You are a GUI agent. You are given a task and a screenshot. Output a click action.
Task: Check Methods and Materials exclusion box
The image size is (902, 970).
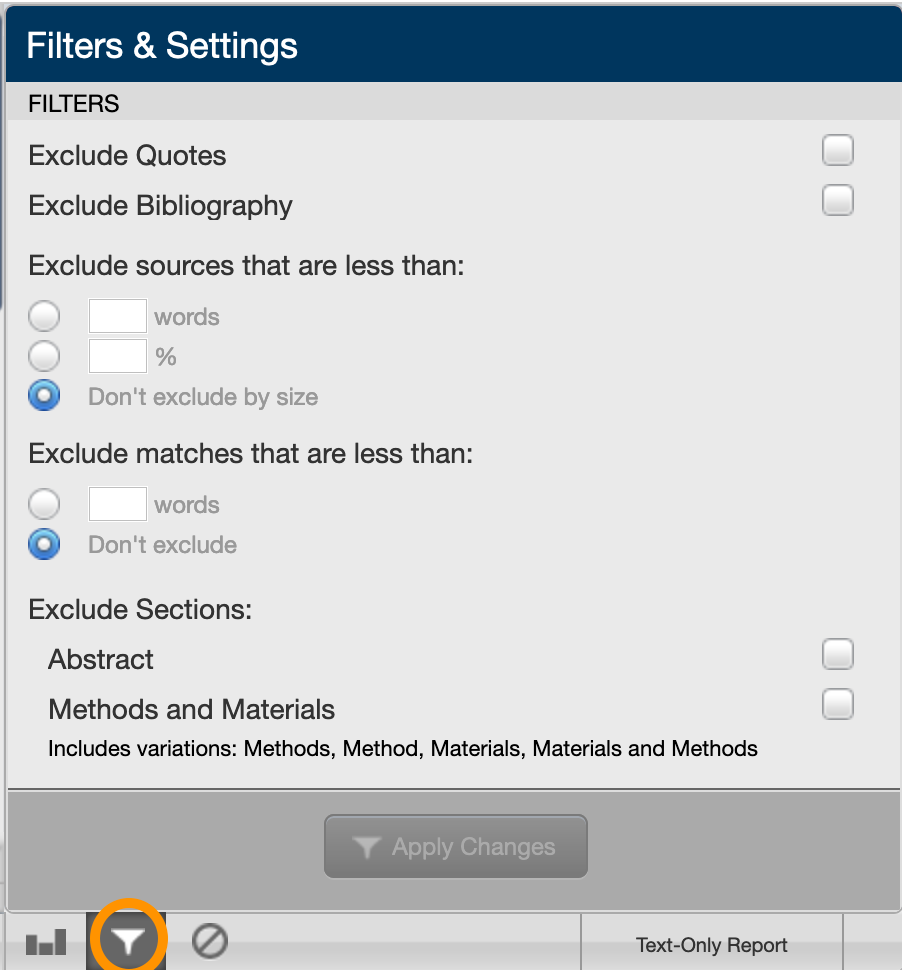click(x=837, y=705)
